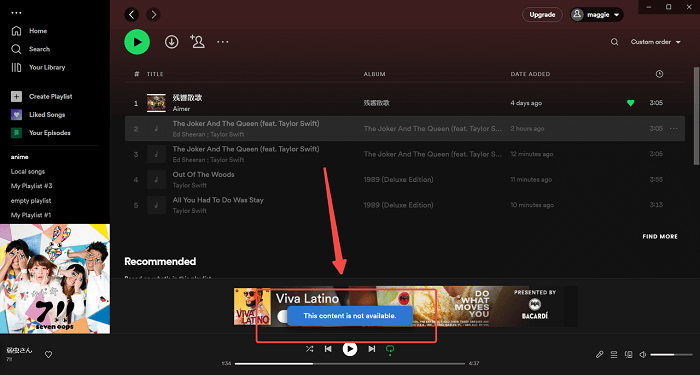The image size is (700, 375).
Task: Go forward with the right arrow button
Action: tap(154, 15)
